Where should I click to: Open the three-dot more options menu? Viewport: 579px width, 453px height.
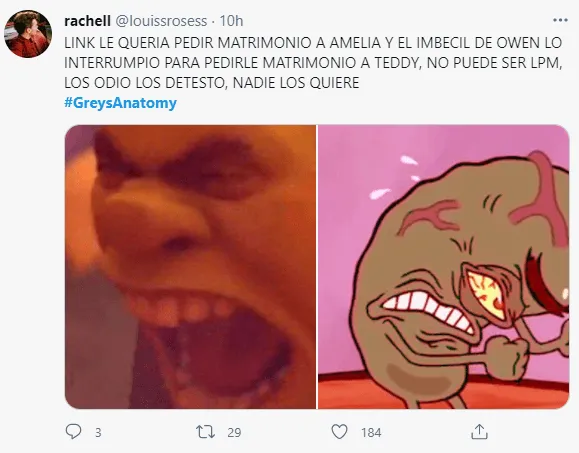click(x=560, y=20)
